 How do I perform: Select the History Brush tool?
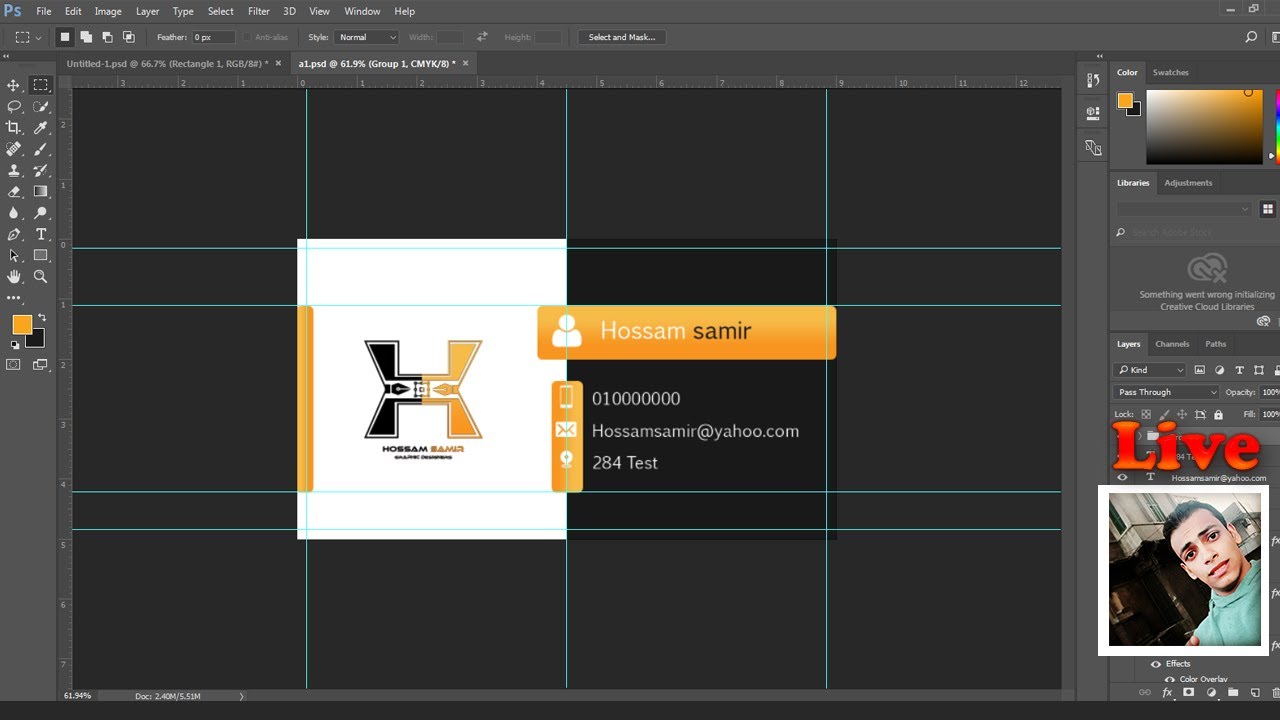click(x=41, y=170)
